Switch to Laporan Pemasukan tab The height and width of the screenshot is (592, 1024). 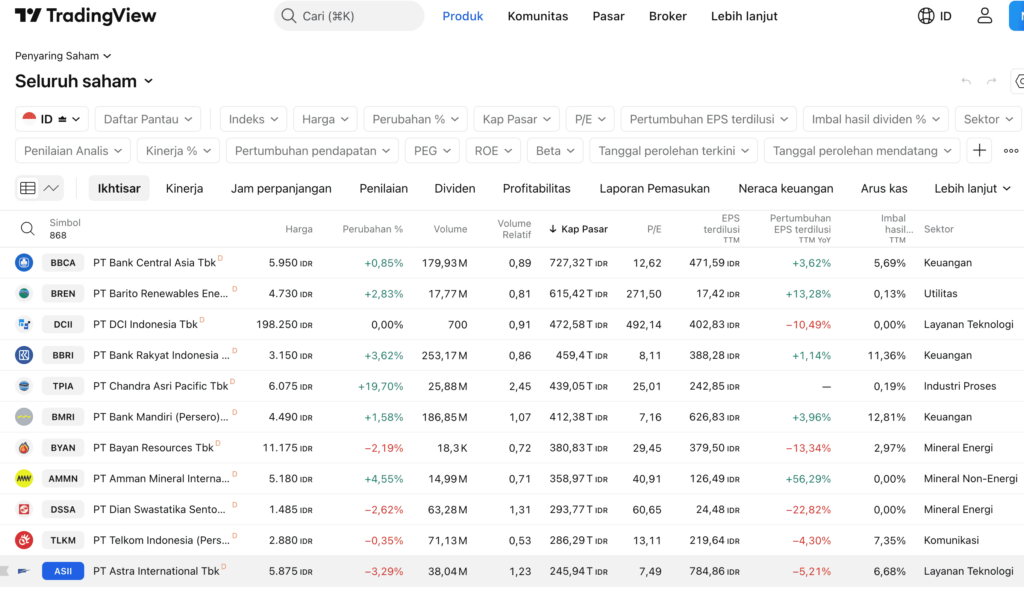tap(654, 188)
